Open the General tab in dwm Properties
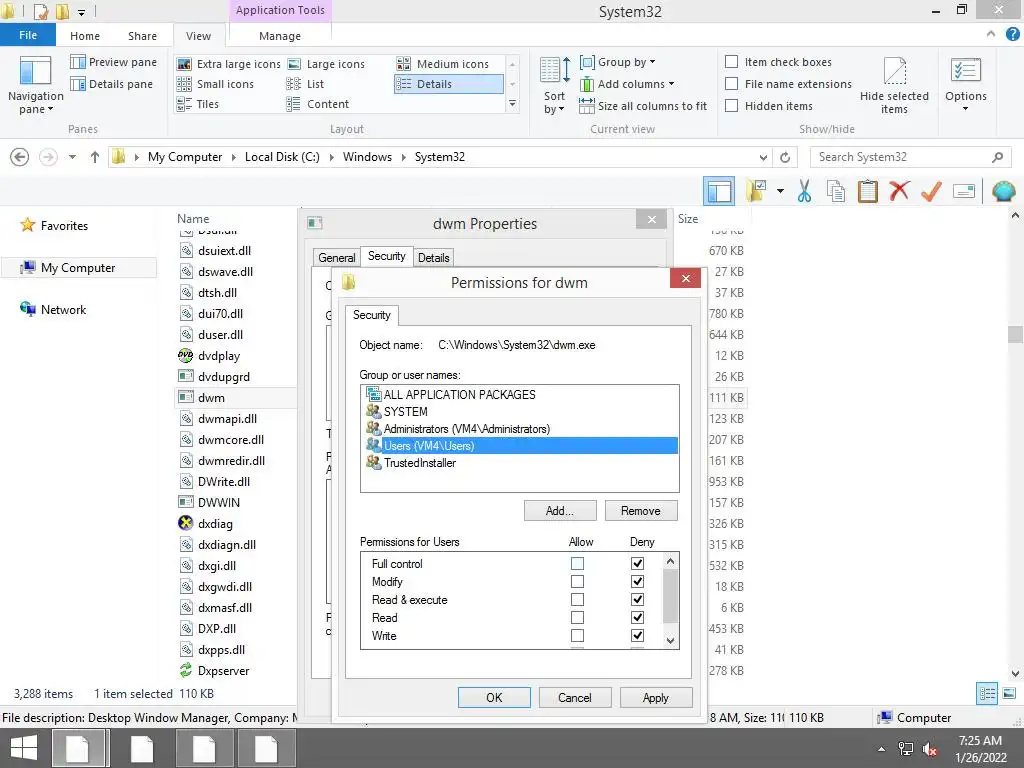 click(x=336, y=258)
